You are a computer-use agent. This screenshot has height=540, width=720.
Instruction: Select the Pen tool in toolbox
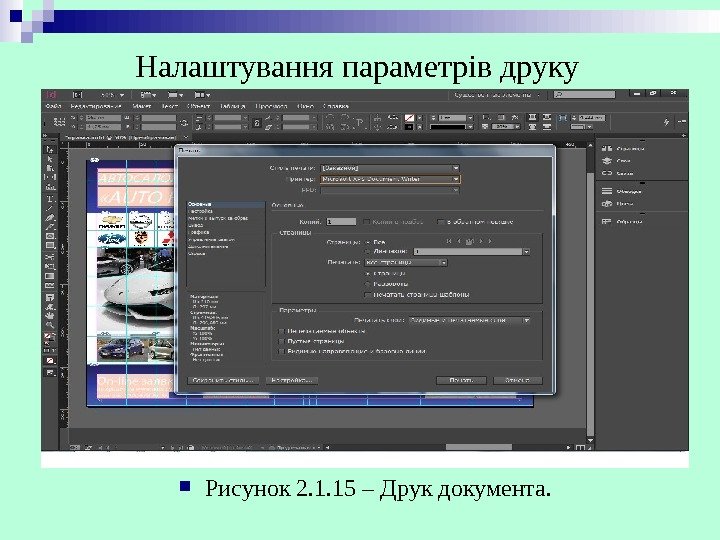coord(50,217)
